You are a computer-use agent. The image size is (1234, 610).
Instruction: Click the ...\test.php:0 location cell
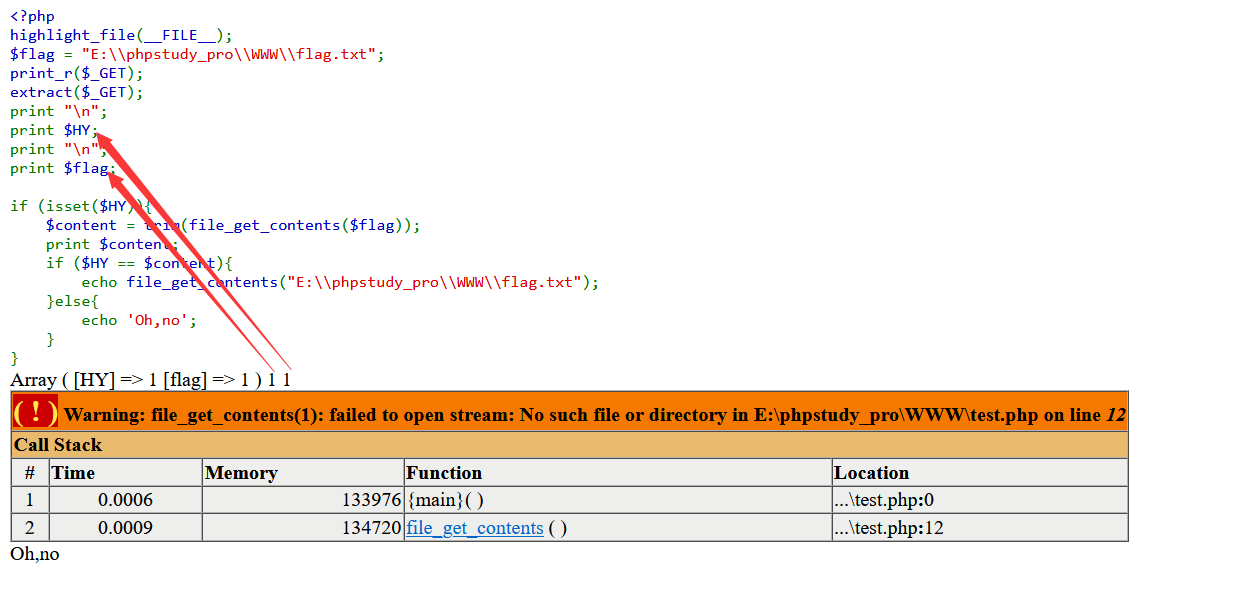[x=884, y=500]
